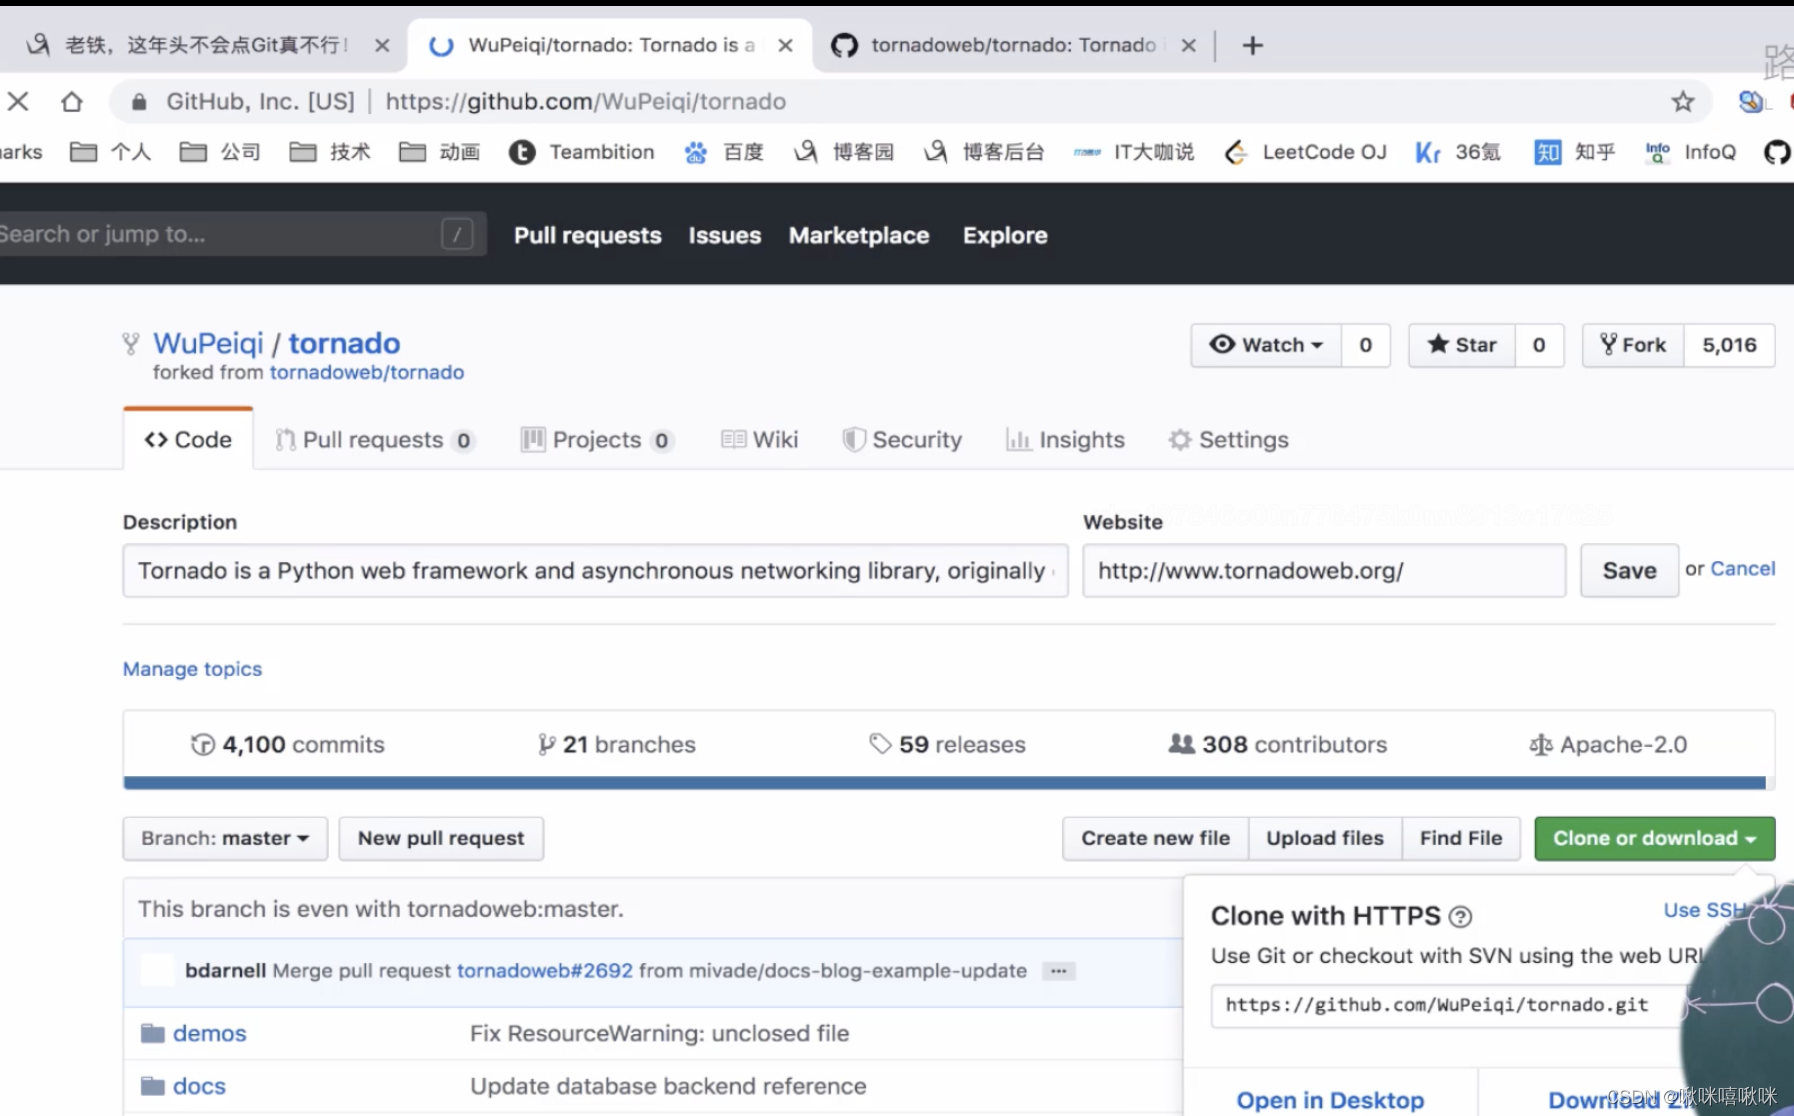Open Marketplace in GitHub header

pyautogui.click(x=859, y=235)
